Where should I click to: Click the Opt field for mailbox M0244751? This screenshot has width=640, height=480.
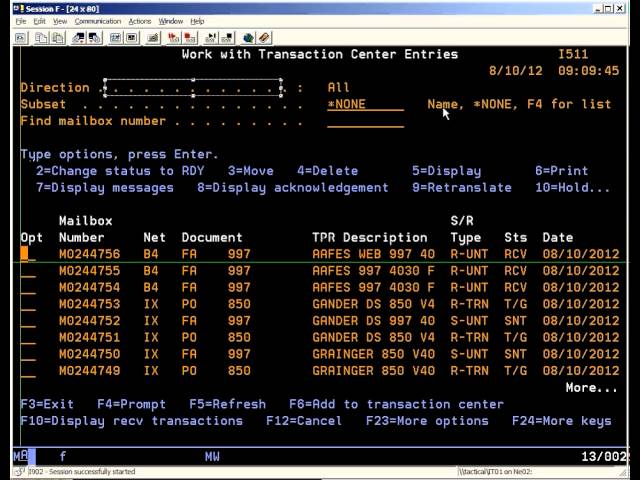[x=28, y=338]
